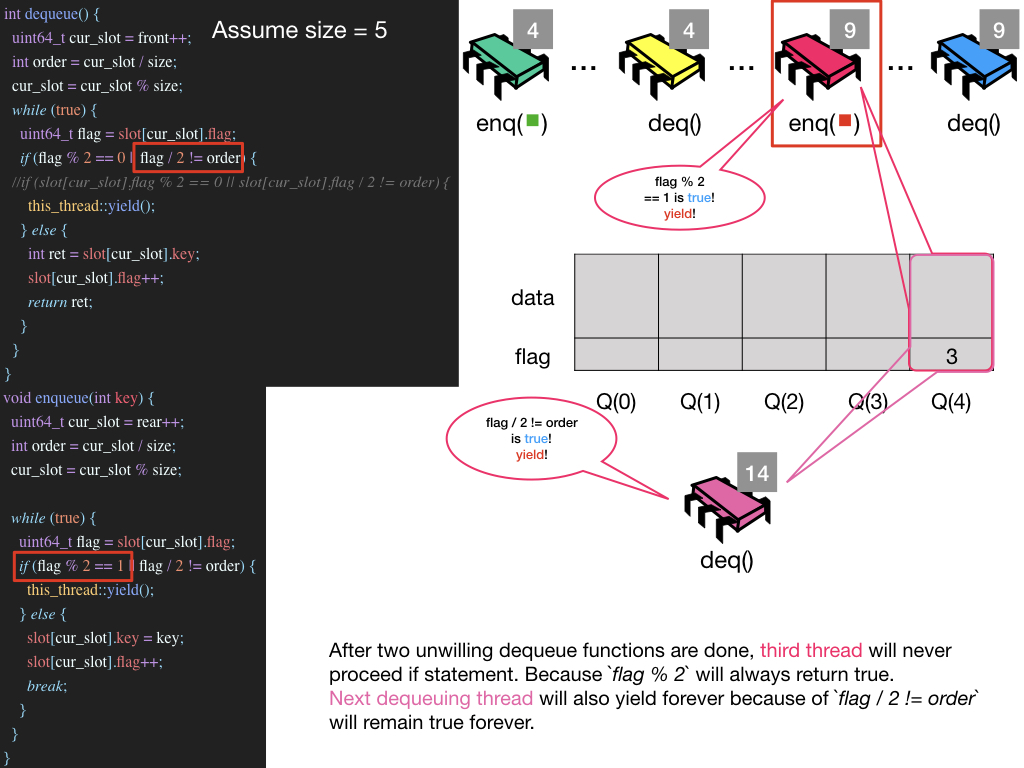Viewport: 1024px width, 768px height.
Task: Click the pink thread chip icon
Action: pyautogui.click(x=727, y=509)
